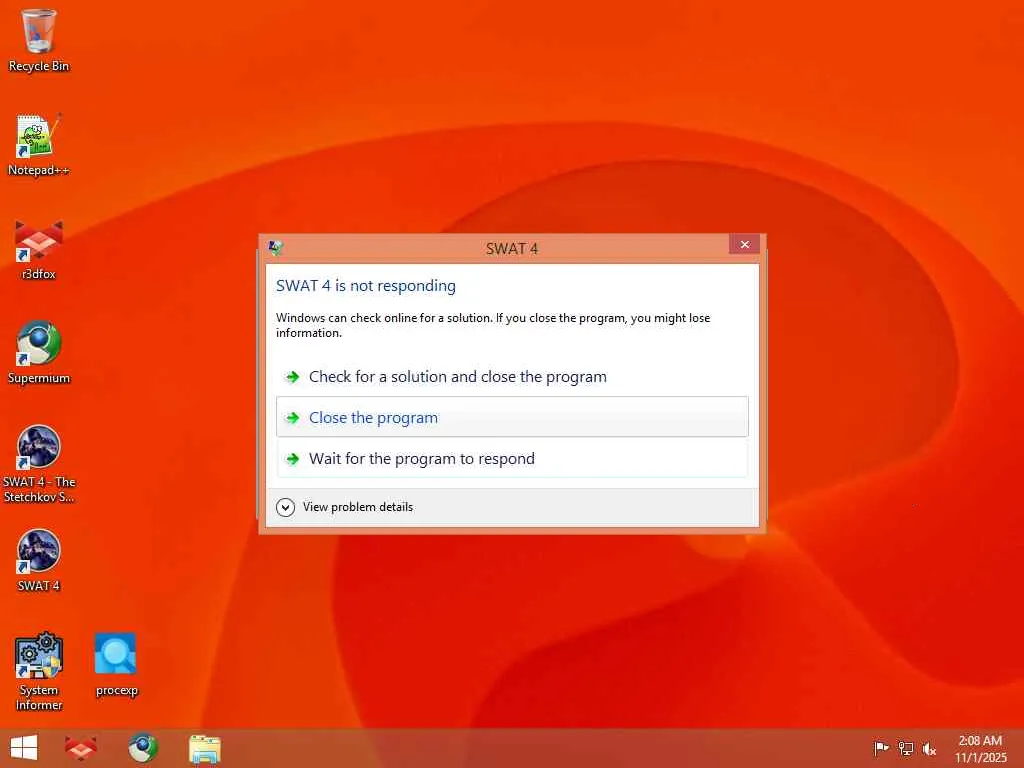The image size is (1024, 768).
Task: Select the Notepad++ desktop shortcut
Action: pyautogui.click(x=39, y=145)
